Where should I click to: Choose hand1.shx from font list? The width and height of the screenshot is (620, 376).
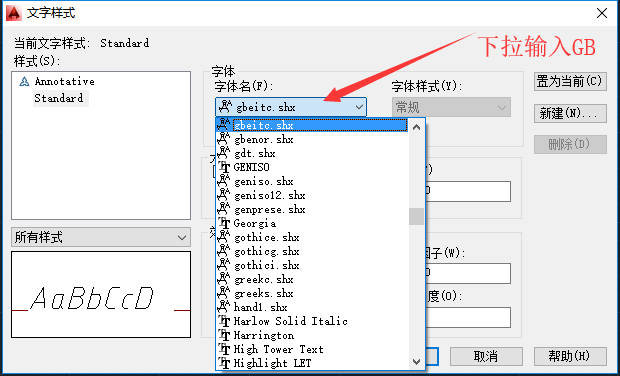[x=312, y=307]
